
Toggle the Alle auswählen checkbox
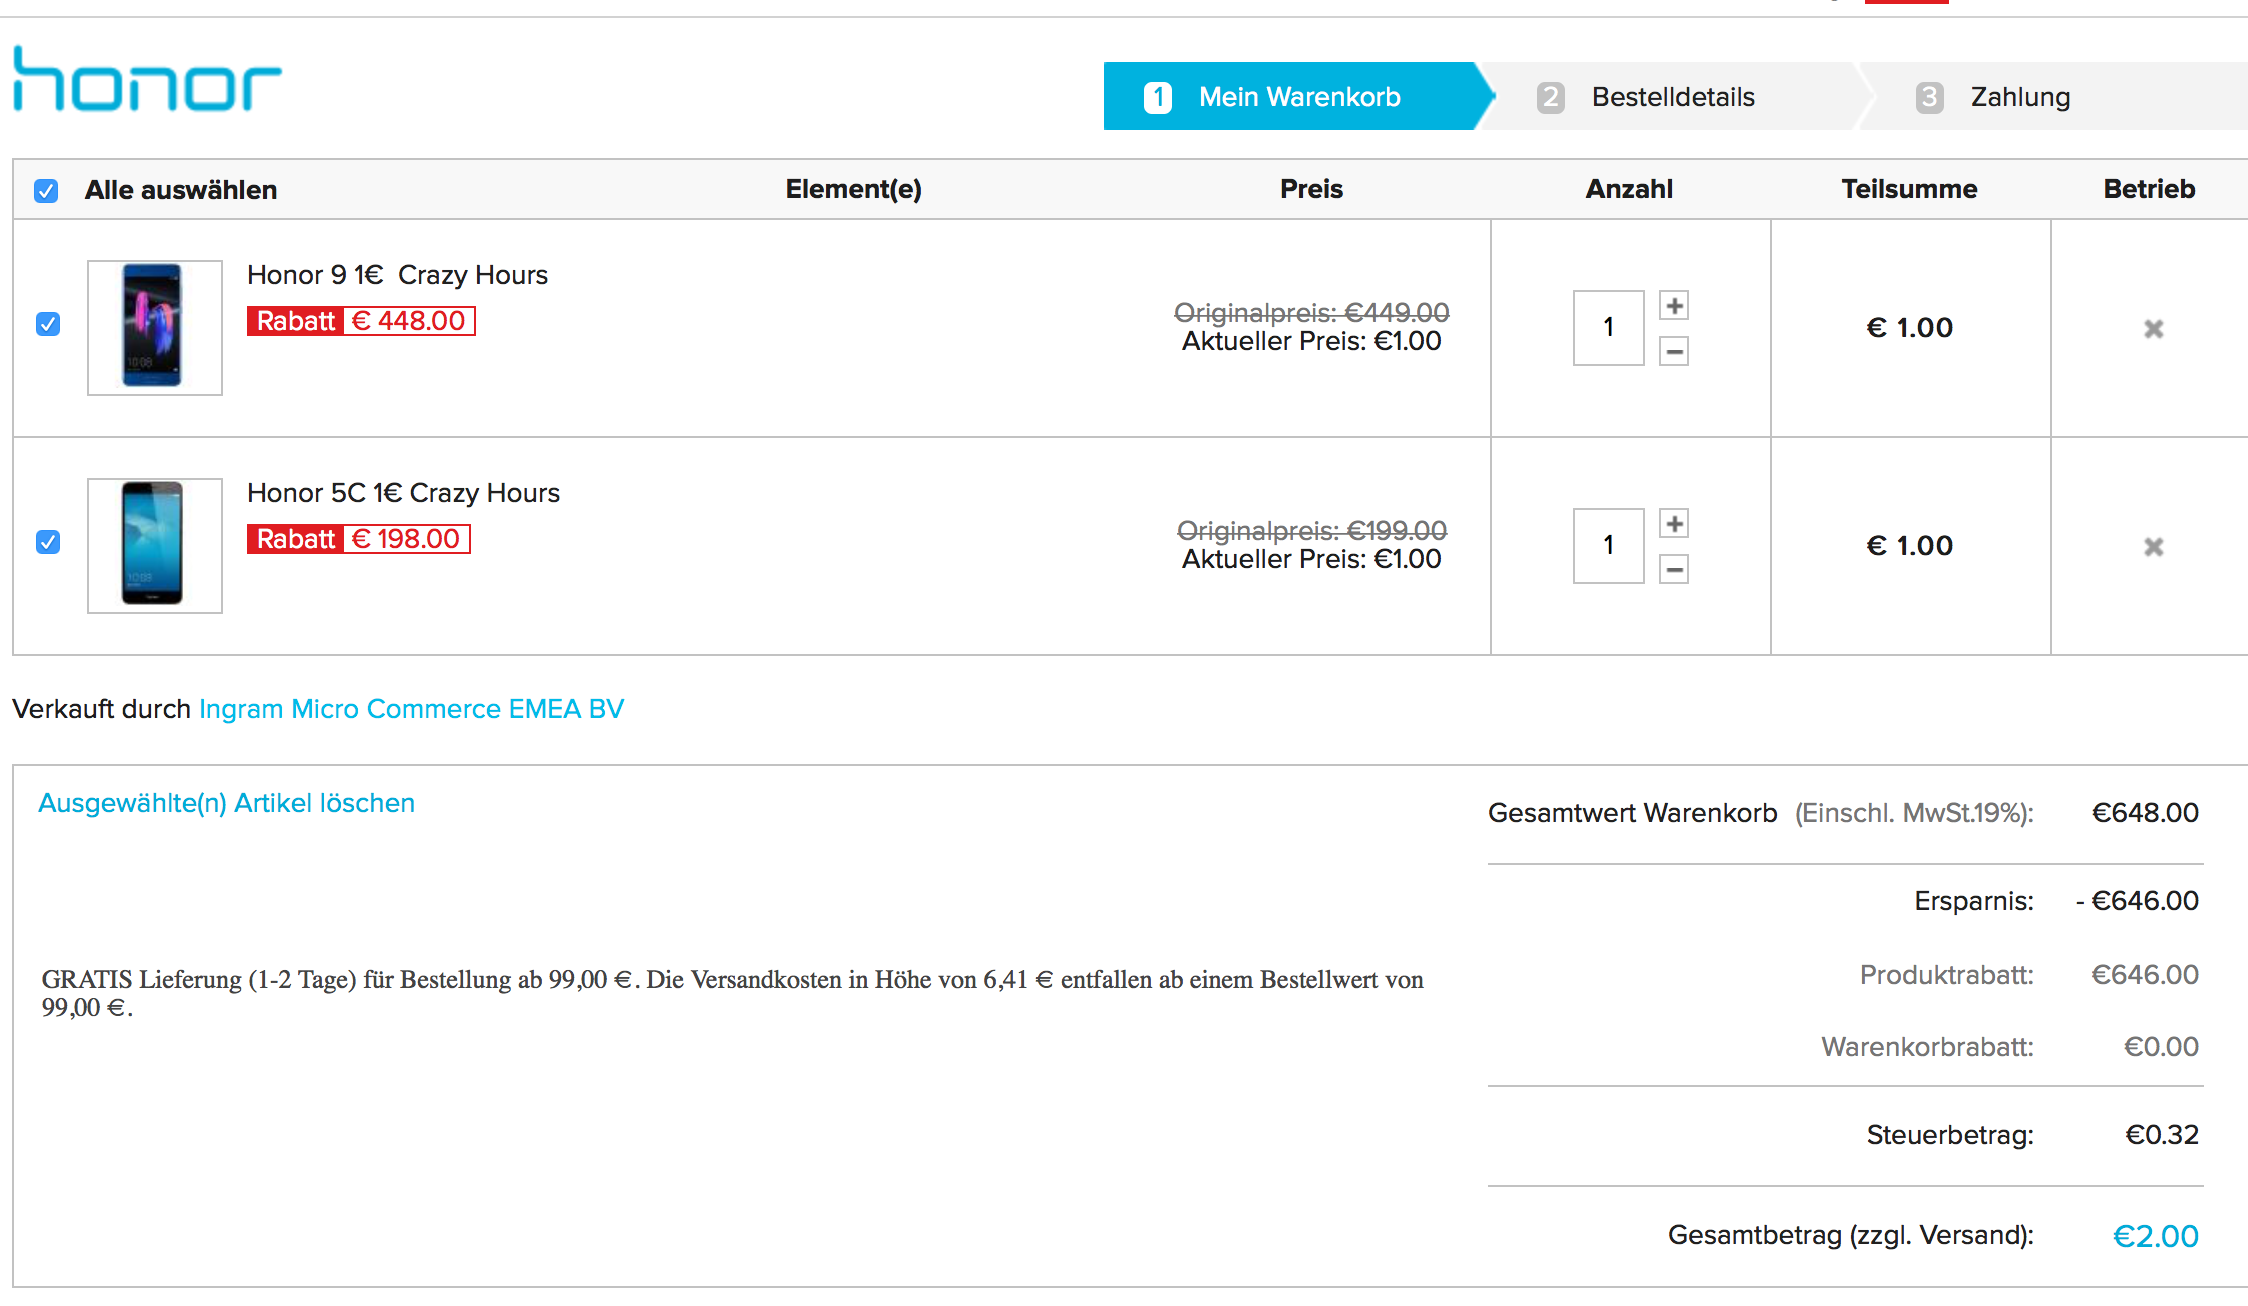tap(46, 191)
